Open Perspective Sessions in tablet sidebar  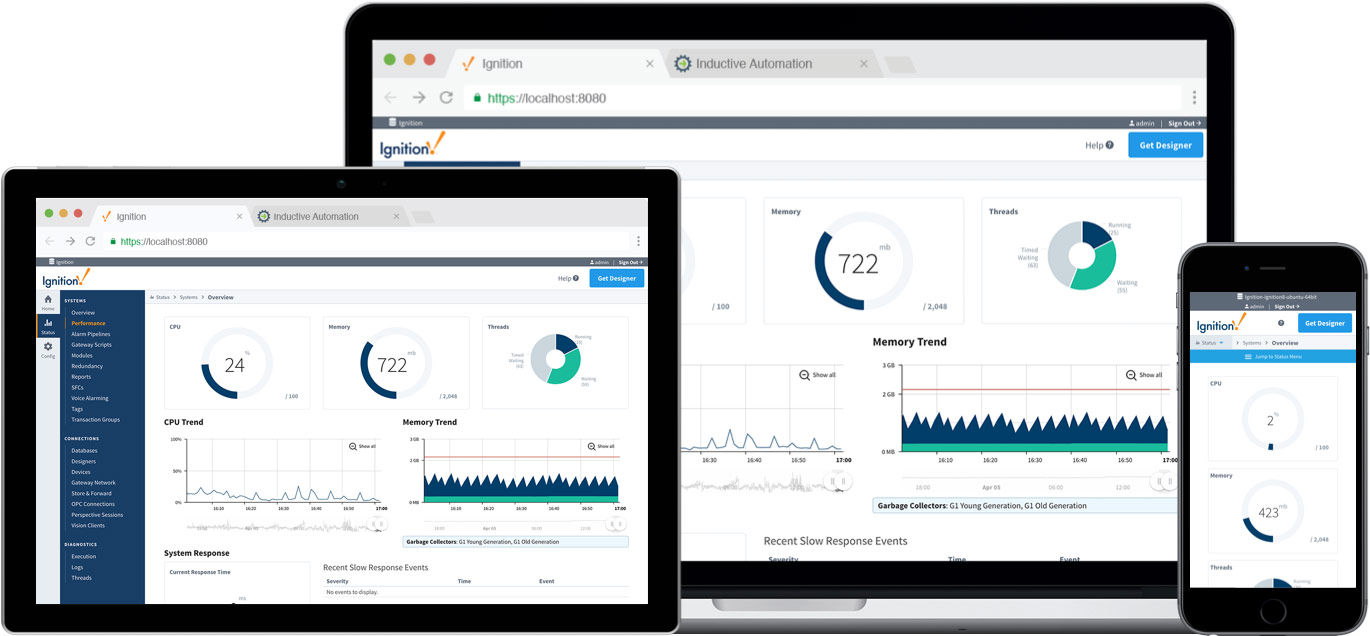(97, 515)
